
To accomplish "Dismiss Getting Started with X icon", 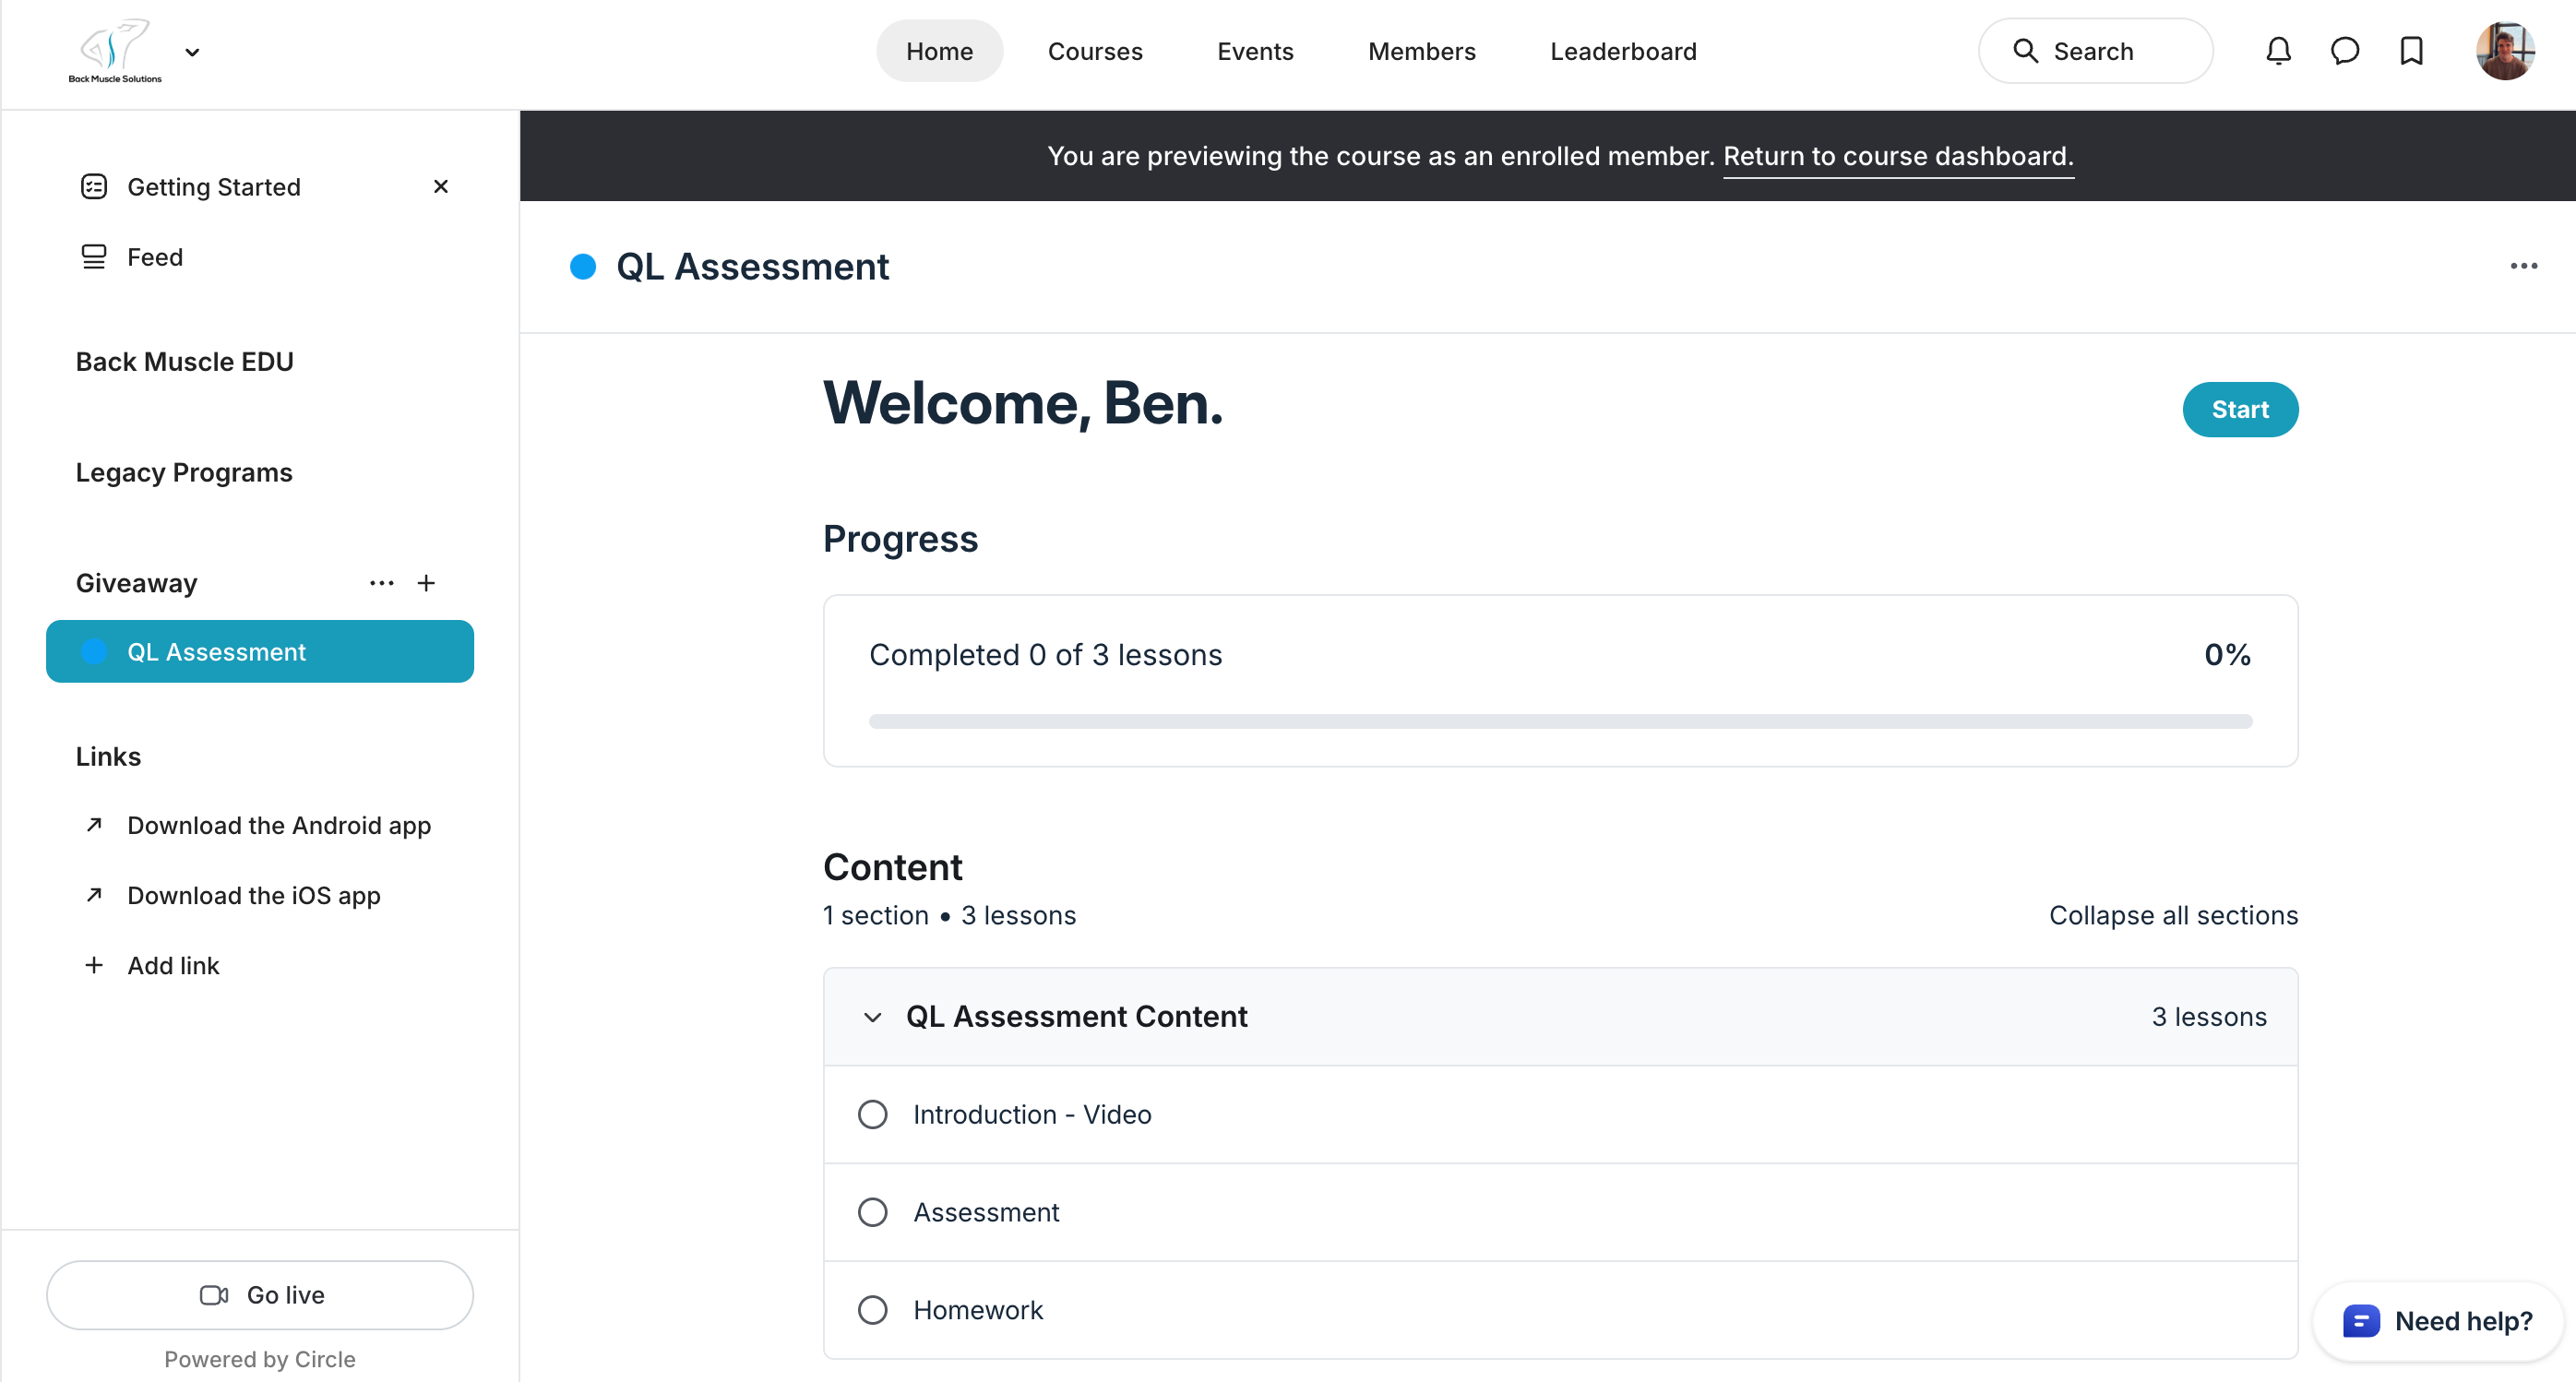I will click(x=440, y=187).
